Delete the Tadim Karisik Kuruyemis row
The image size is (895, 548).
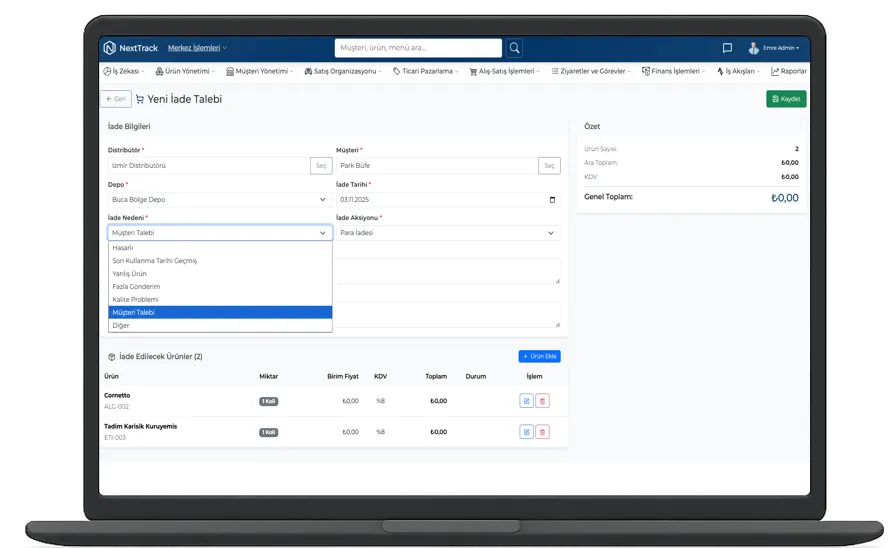(x=543, y=432)
